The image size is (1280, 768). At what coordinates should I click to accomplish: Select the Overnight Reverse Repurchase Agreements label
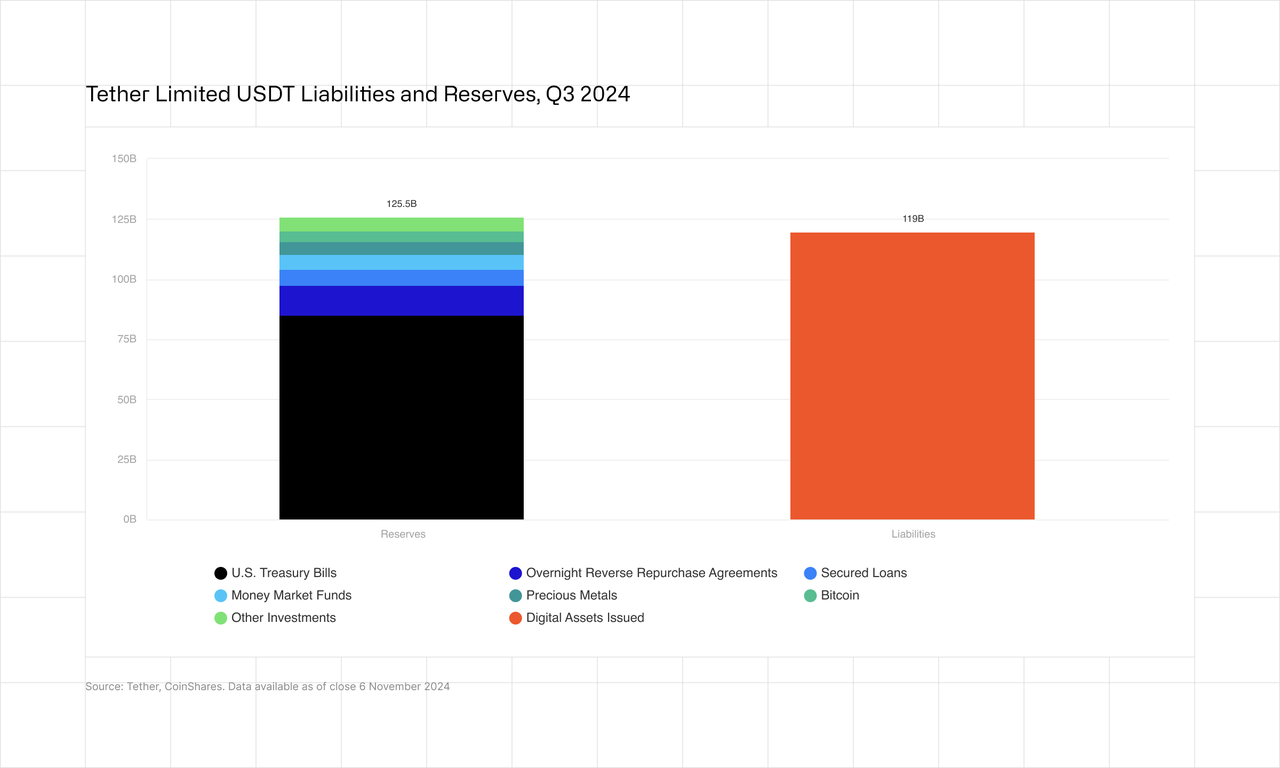coord(652,573)
